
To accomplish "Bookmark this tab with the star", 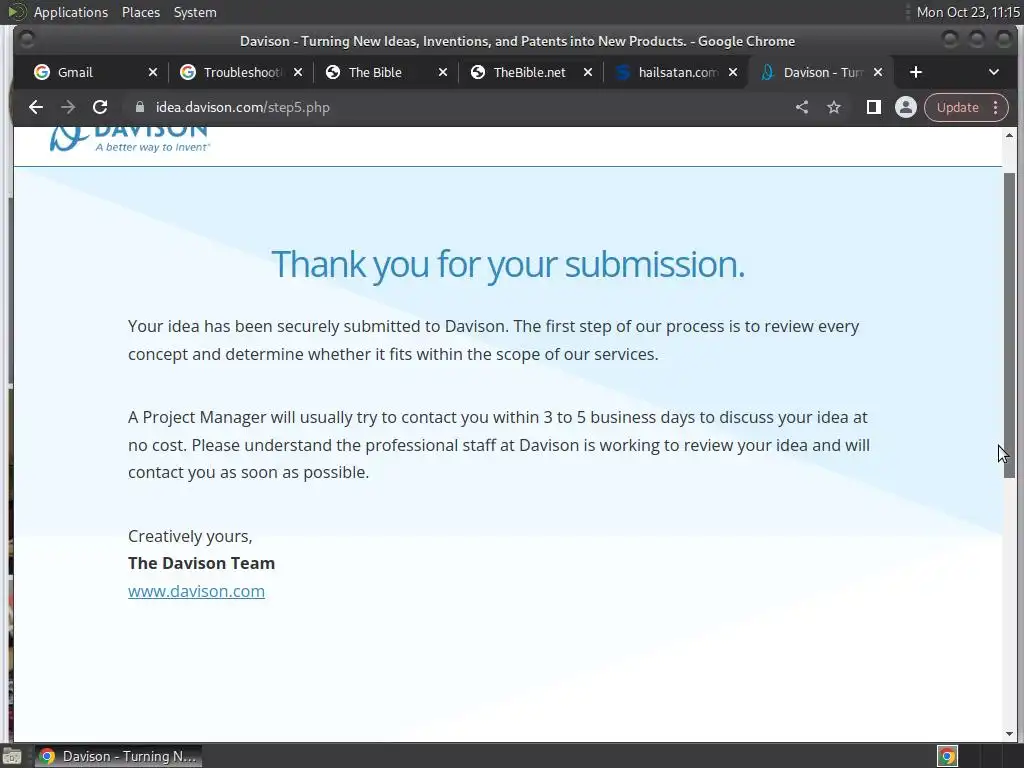I will click(x=834, y=107).
